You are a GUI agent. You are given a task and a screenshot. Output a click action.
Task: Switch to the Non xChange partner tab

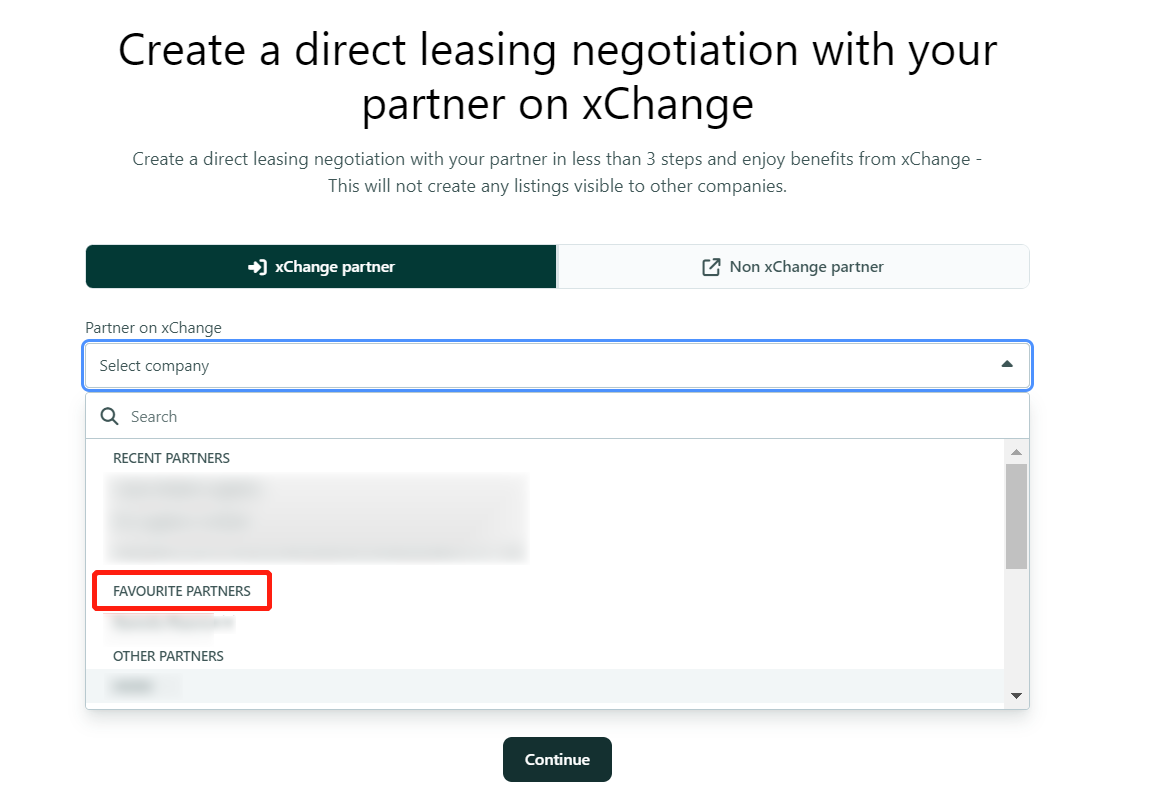[793, 266]
